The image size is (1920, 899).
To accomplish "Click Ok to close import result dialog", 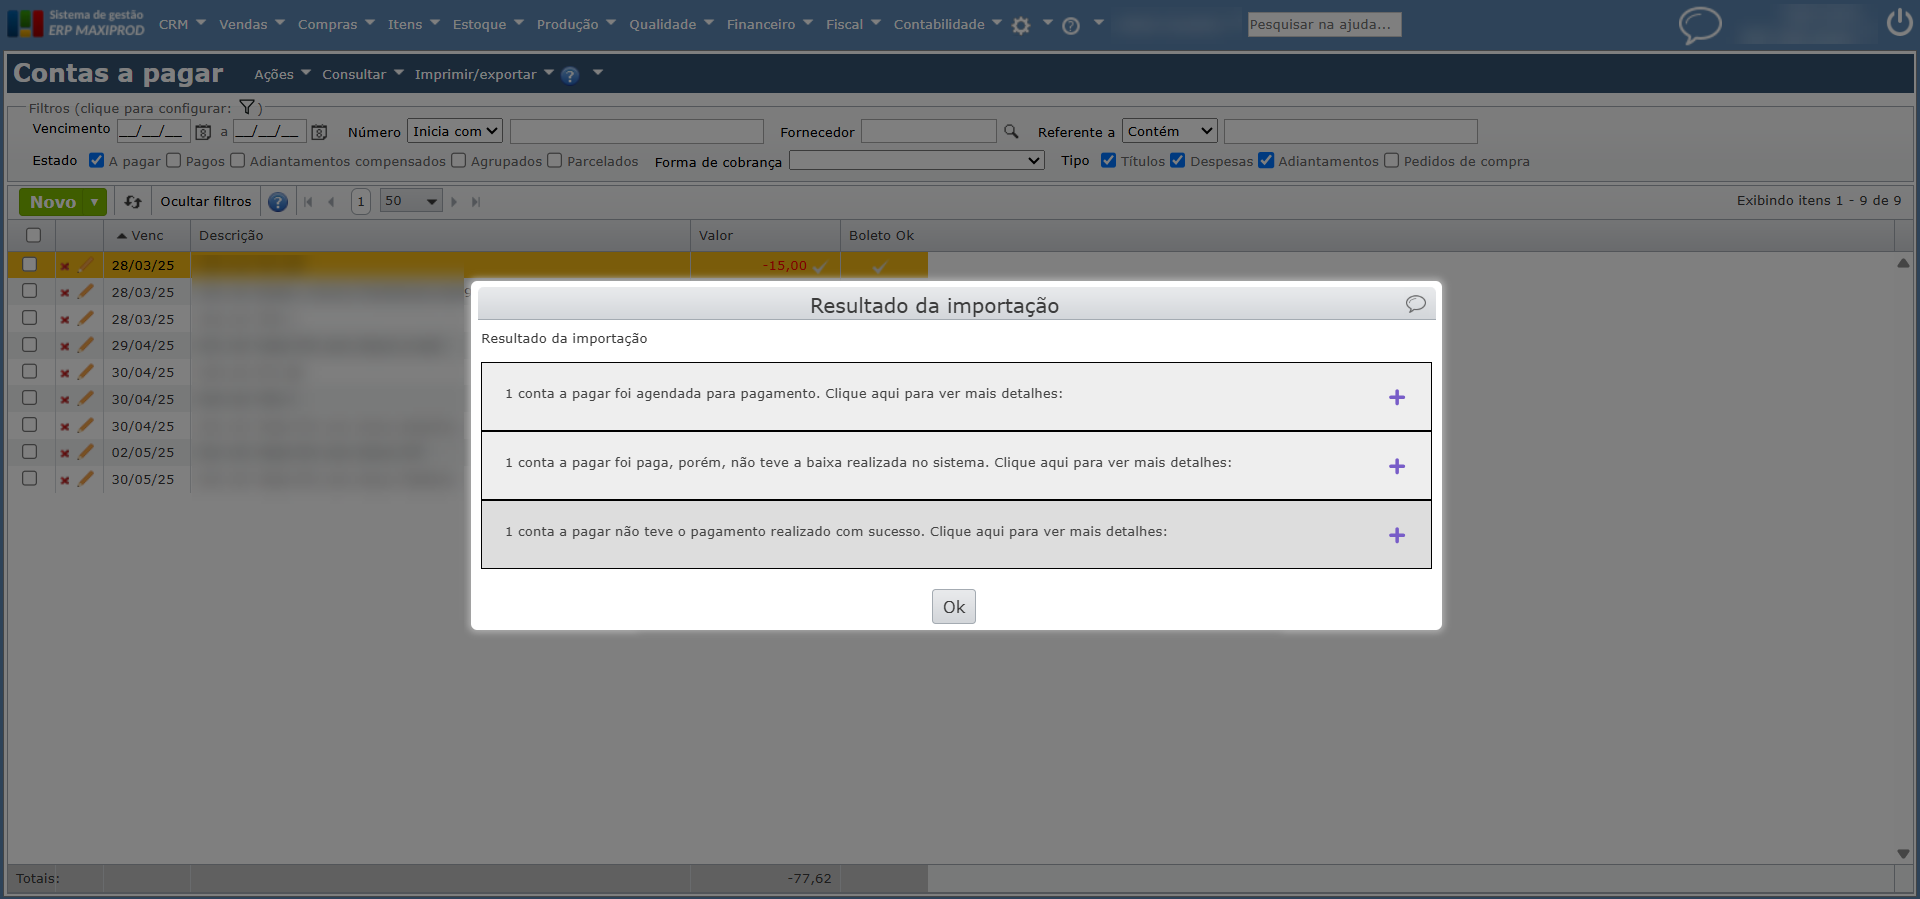I will click(954, 606).
